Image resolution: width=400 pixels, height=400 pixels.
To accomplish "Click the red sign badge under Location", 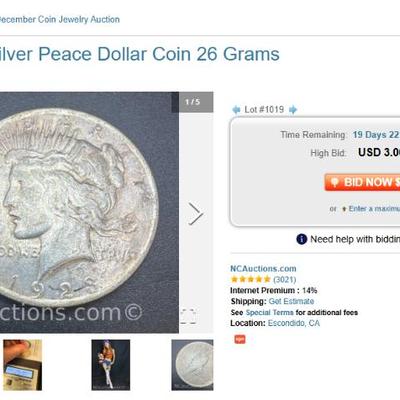I will (240, 339).
